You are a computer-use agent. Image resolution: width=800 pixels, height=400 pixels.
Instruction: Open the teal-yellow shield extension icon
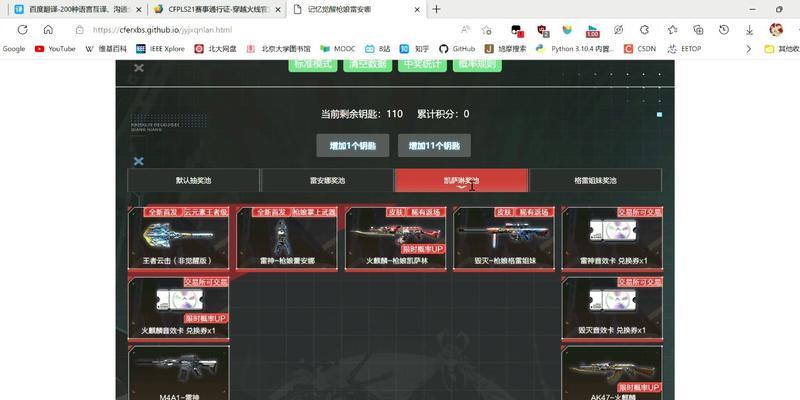[567, 30]
